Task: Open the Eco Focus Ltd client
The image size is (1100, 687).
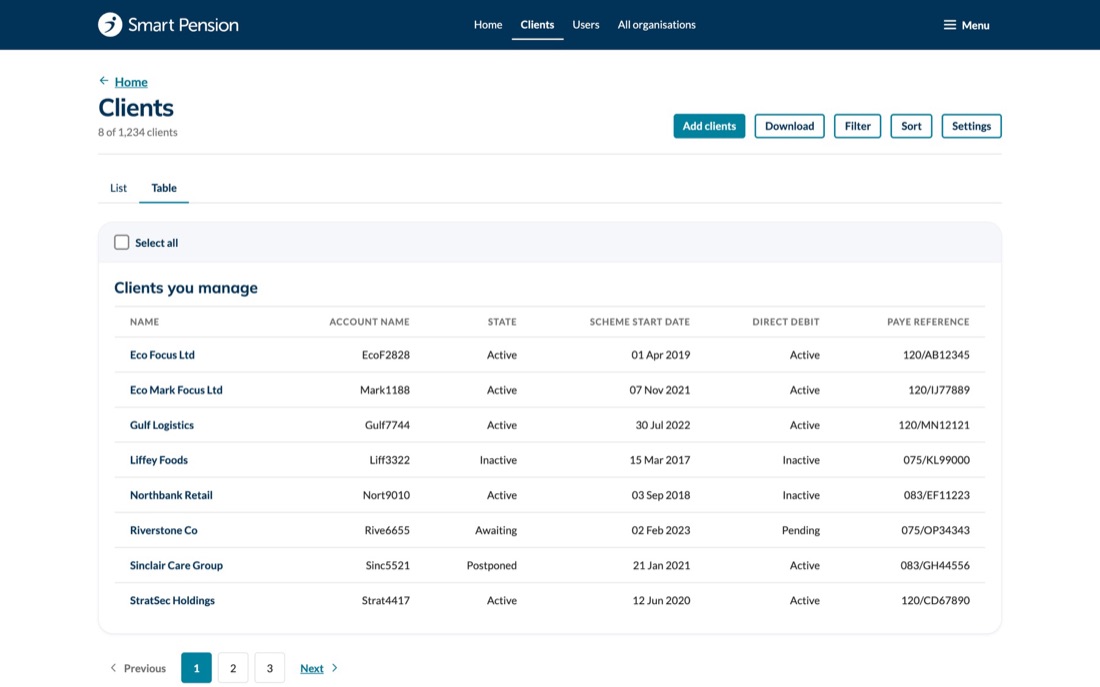Action: click(162, 355)
